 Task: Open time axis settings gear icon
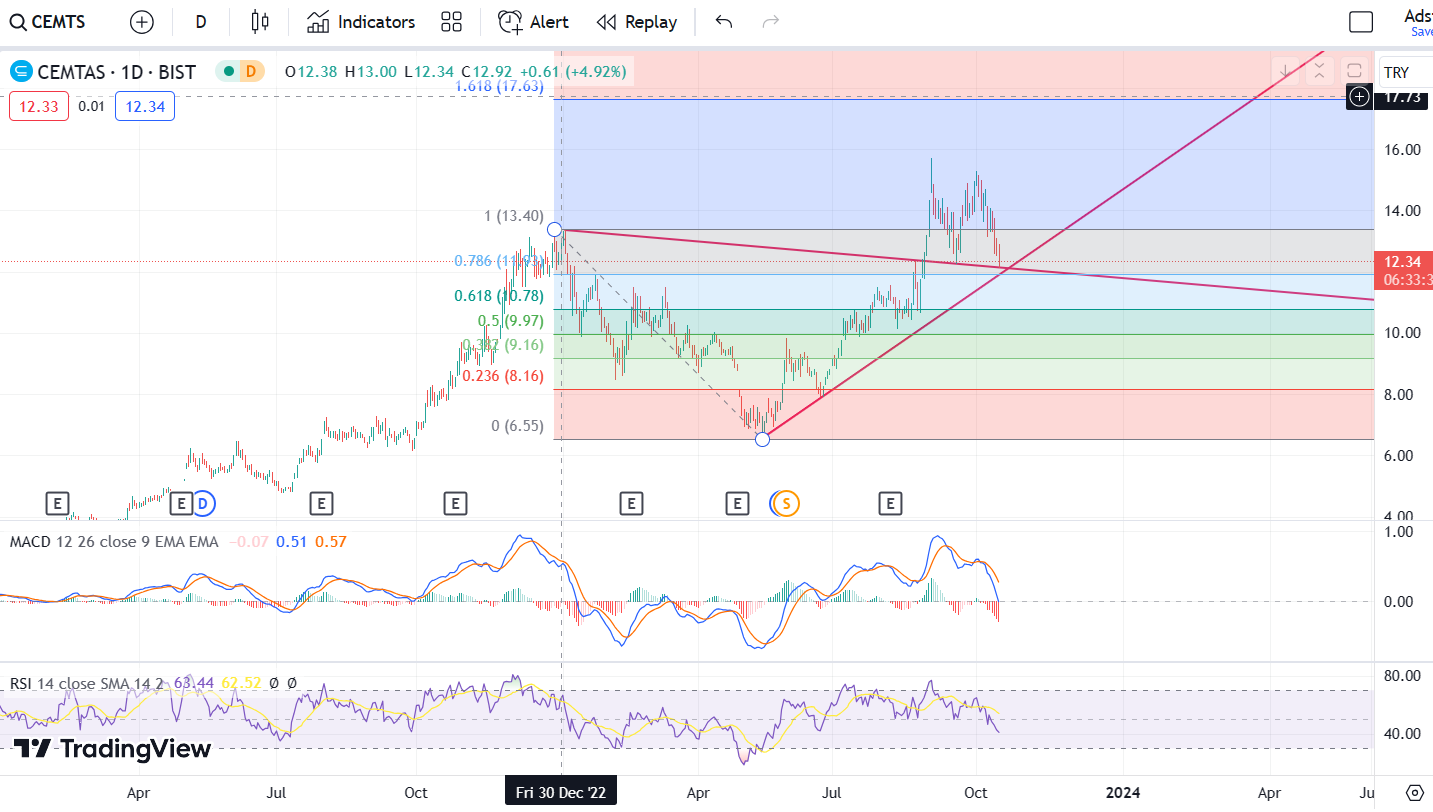pyautogui.click(x=1414, y=792)
